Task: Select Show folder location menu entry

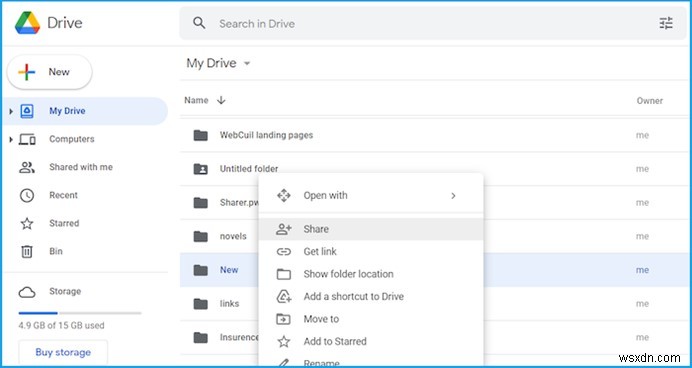Action: (x=371, y=274)
